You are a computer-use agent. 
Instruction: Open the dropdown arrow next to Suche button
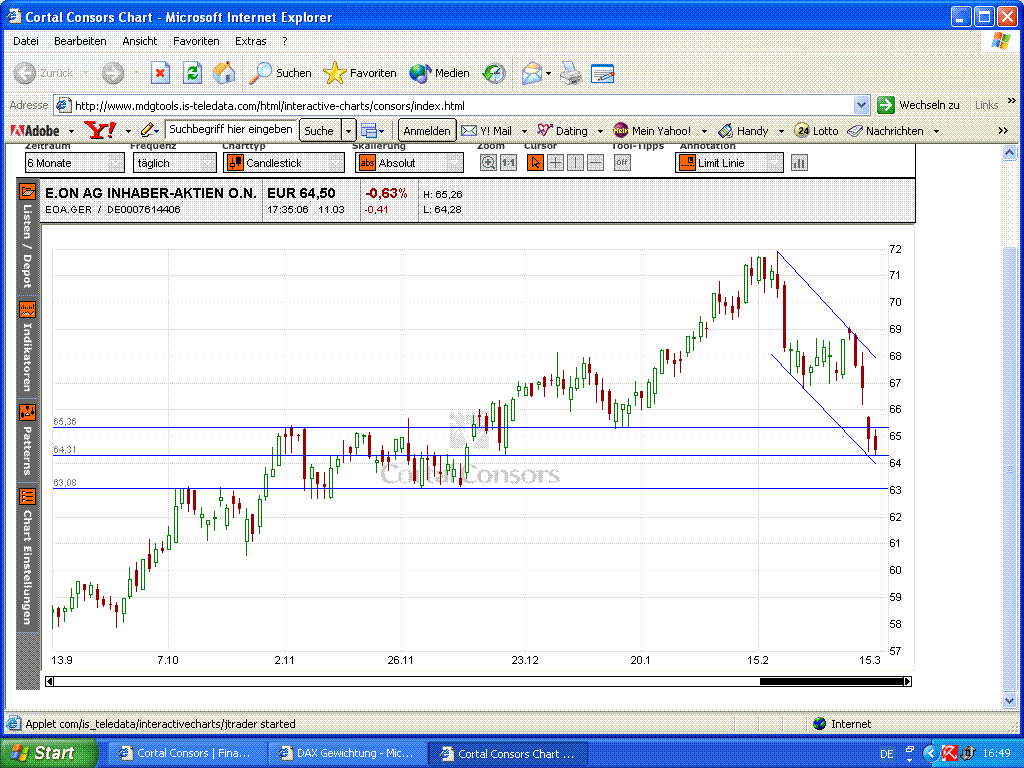tap(348, 131)
